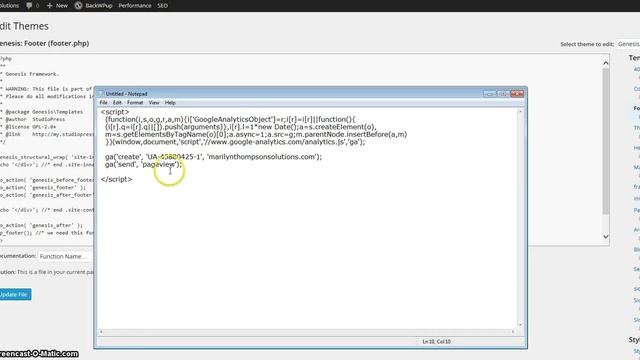Image resolution: width=640 pixels, height=360 pixels.
Task: Click the Notepad horizontal scroll right arrow
Action: pyautogui.click(x=513, y=332)
